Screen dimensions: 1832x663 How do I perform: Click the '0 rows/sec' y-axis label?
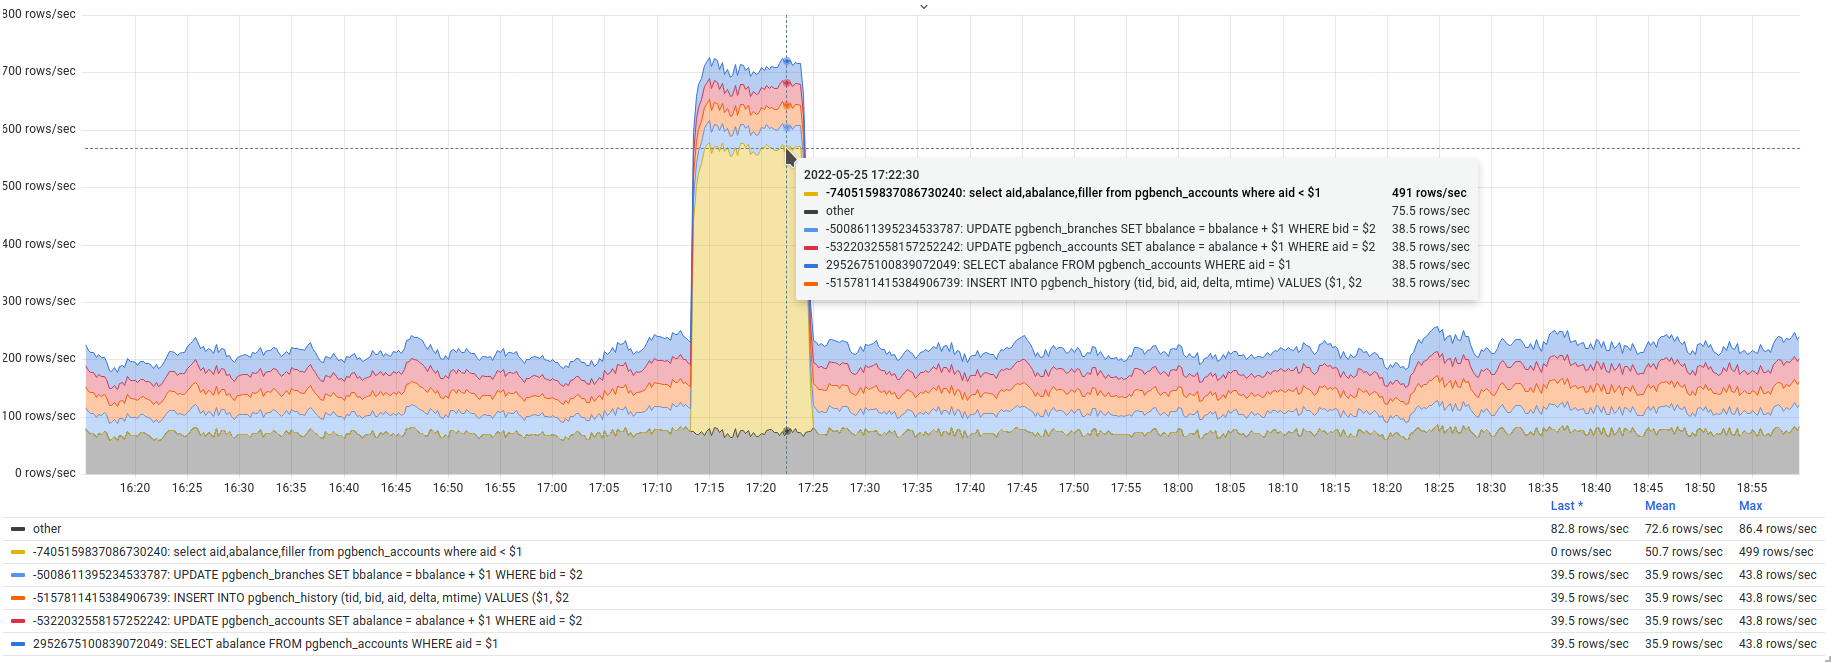coord(45,473)
